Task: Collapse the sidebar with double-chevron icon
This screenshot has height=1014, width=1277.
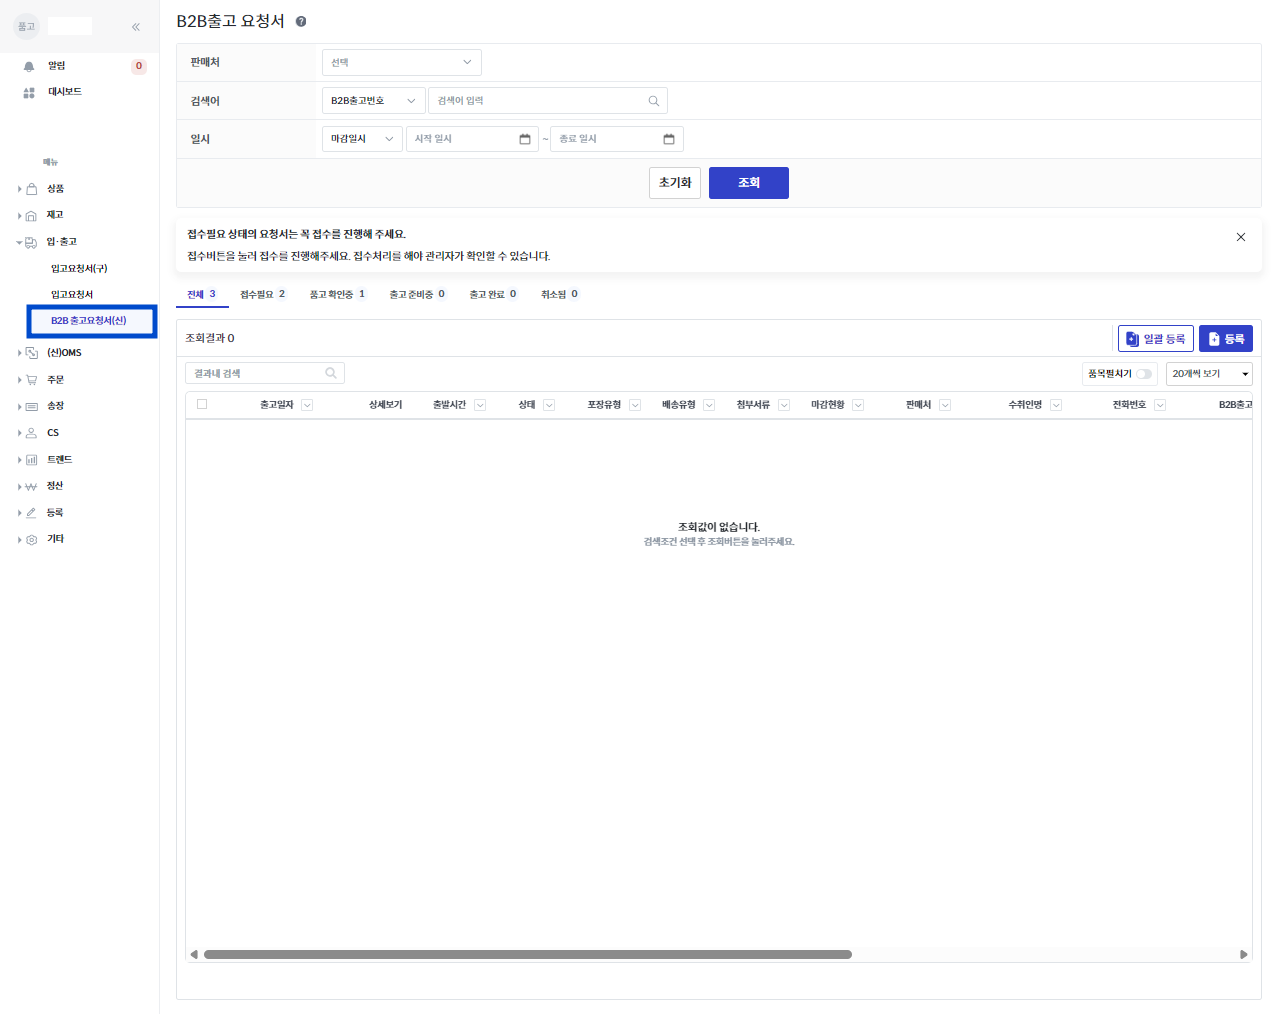Action: (x=136, y=27)
